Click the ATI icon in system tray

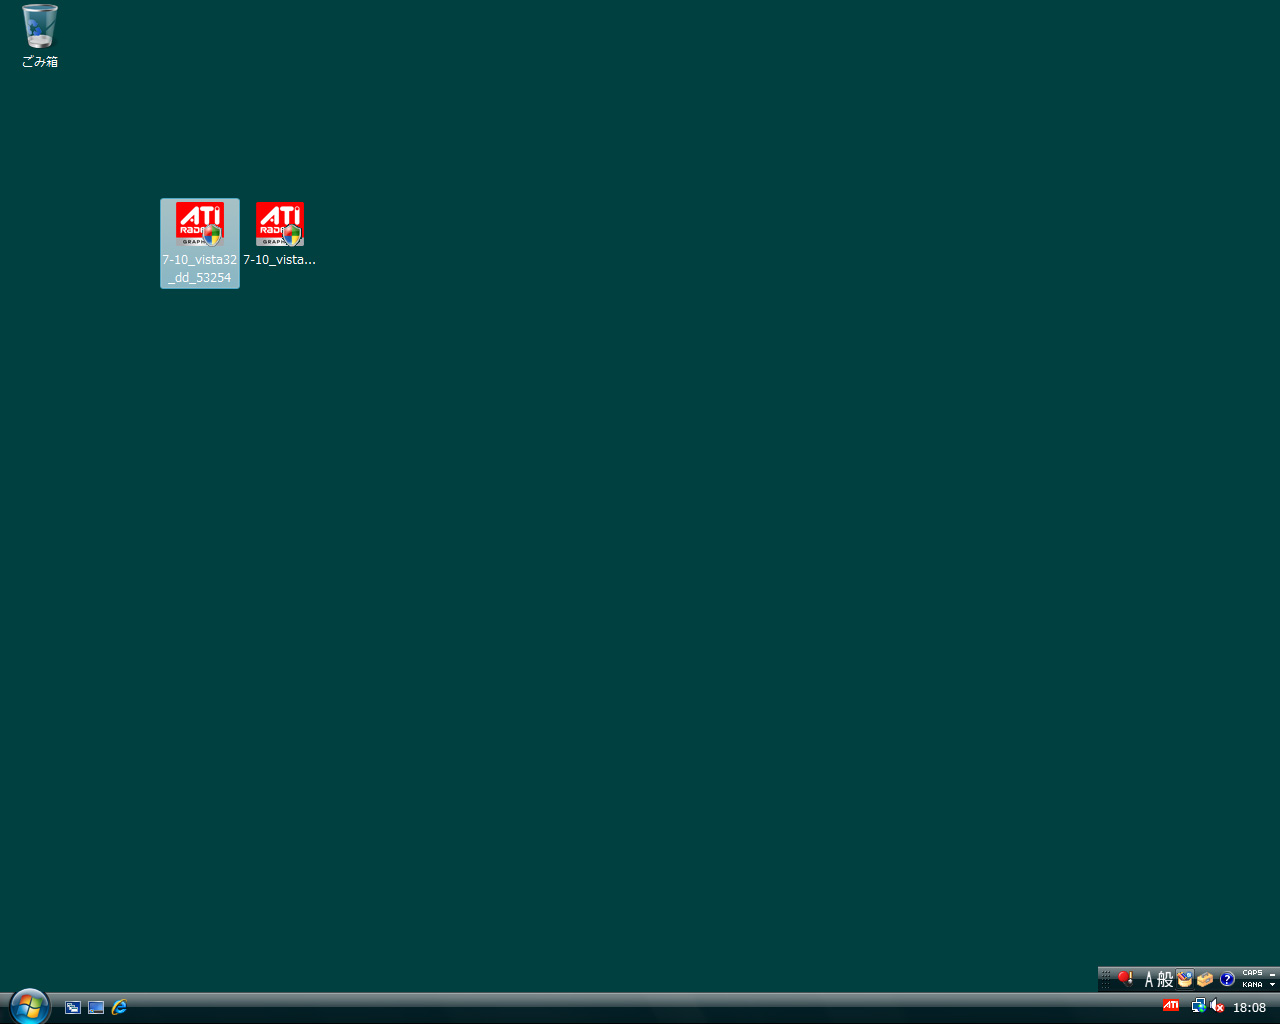tap(1171, 1006)
